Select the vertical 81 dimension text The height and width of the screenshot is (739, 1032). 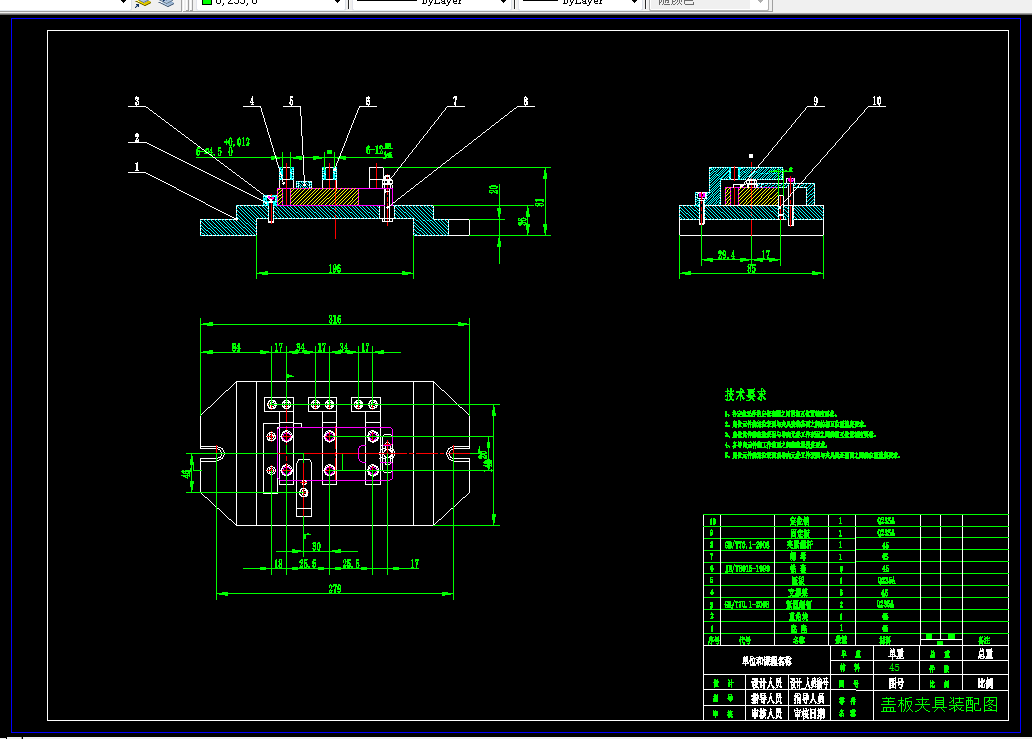click(x=540, y=202)
